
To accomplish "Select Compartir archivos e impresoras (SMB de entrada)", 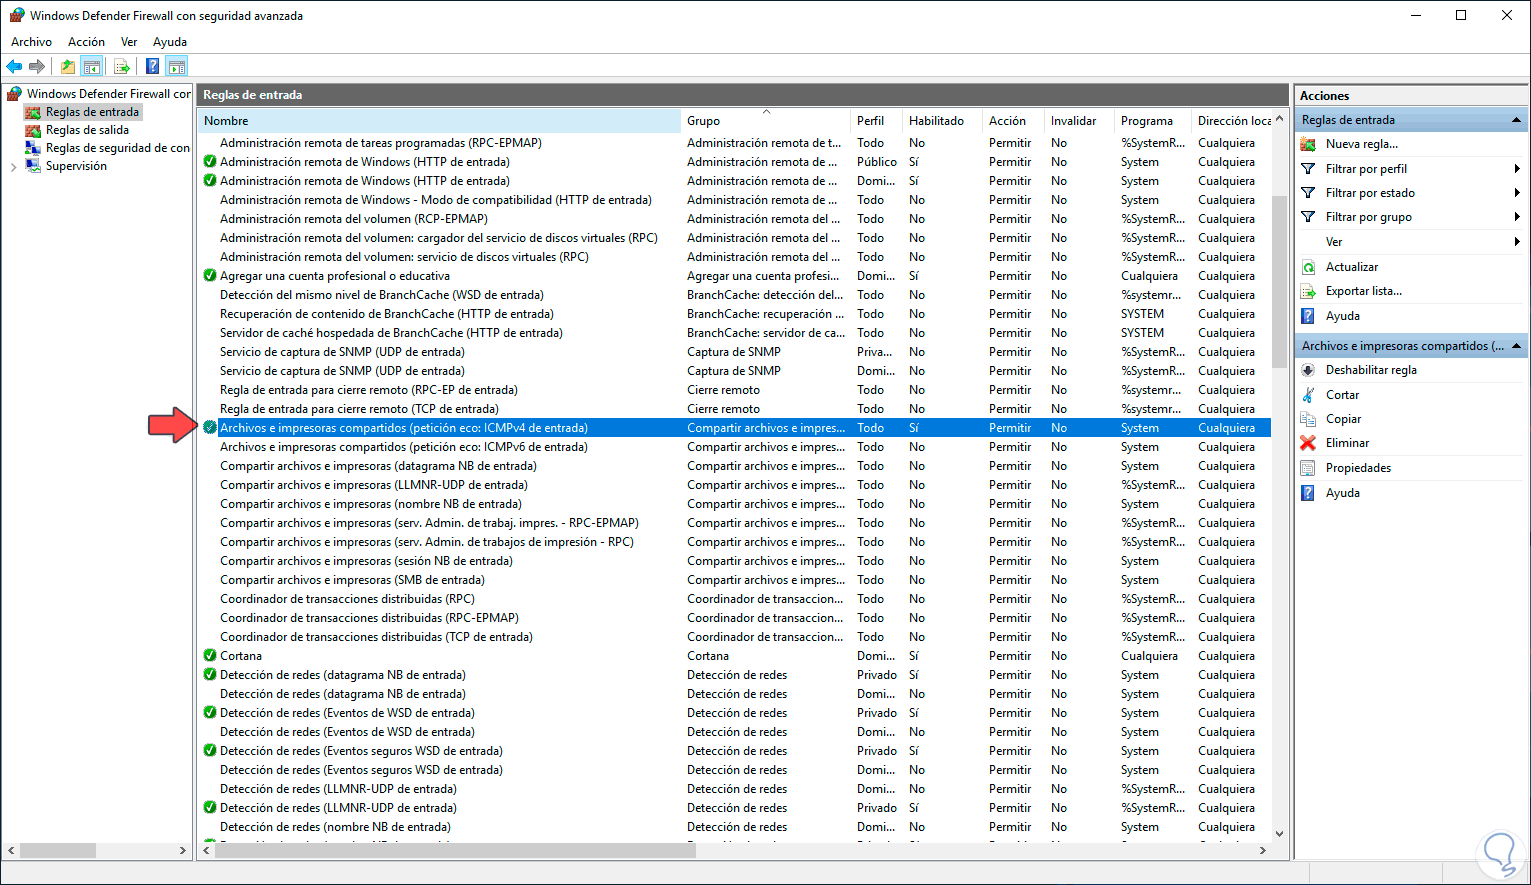I will pyautogui.click(x=735, y=580).
